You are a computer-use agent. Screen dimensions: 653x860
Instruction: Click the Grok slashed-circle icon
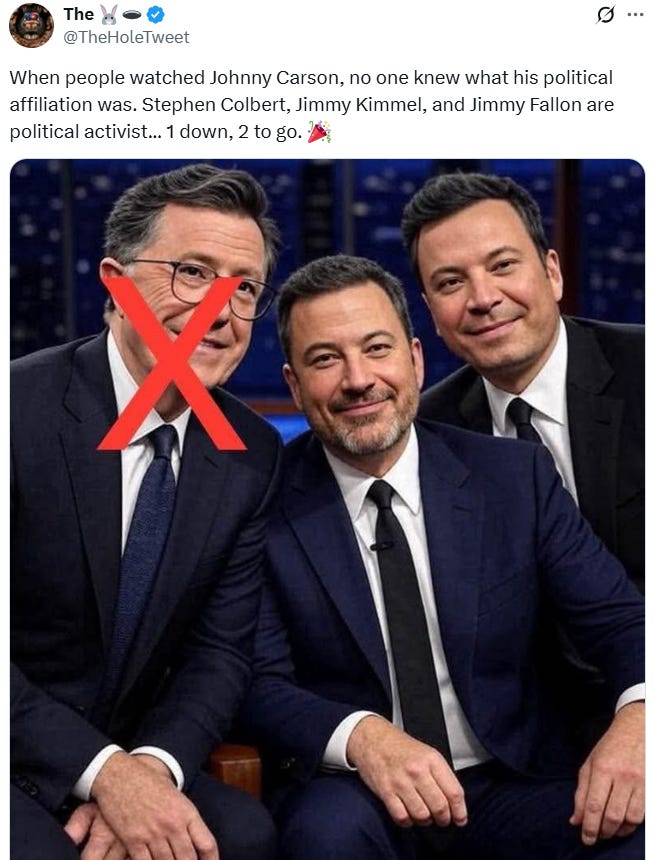[606, 15]
